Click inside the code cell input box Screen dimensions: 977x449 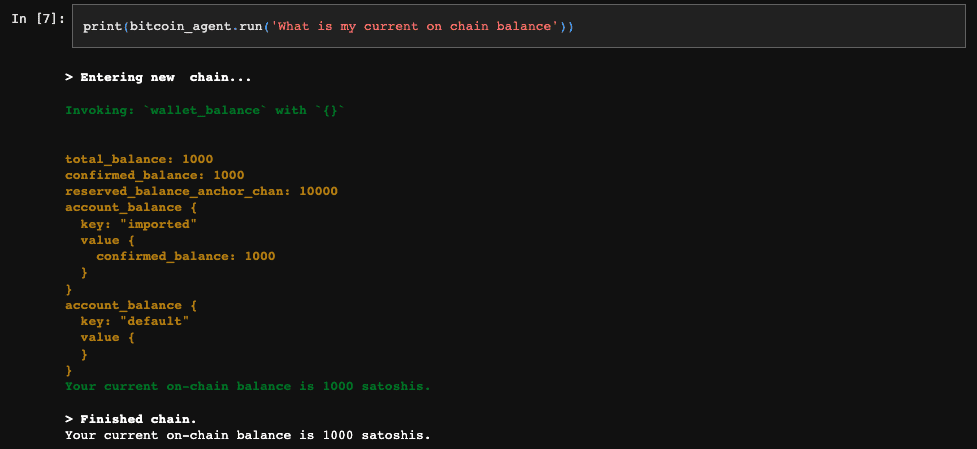point(518,26)
